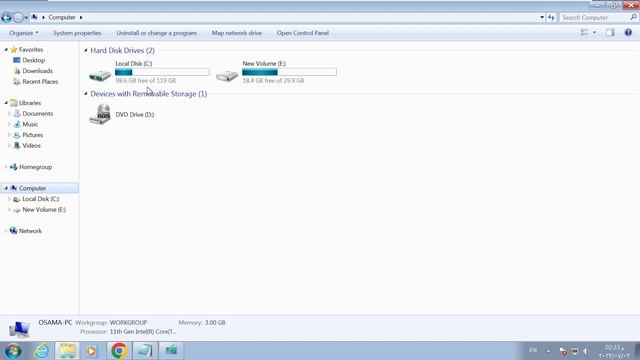Open the Pictures library

[33, 135]
